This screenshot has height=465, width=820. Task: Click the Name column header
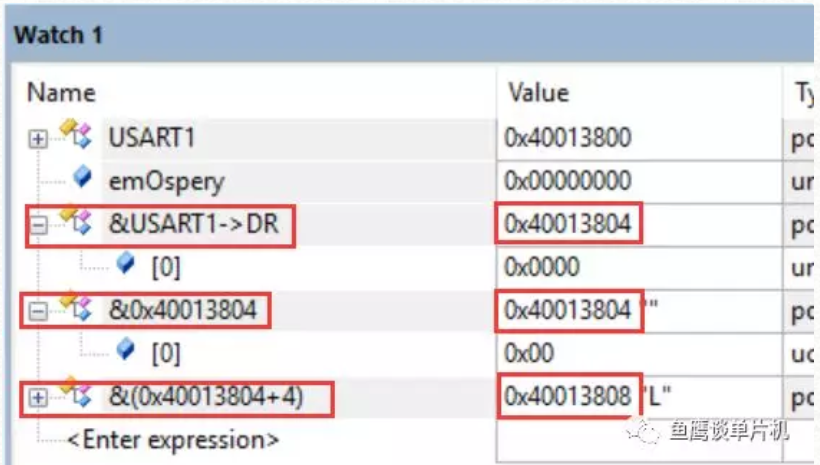61,93
